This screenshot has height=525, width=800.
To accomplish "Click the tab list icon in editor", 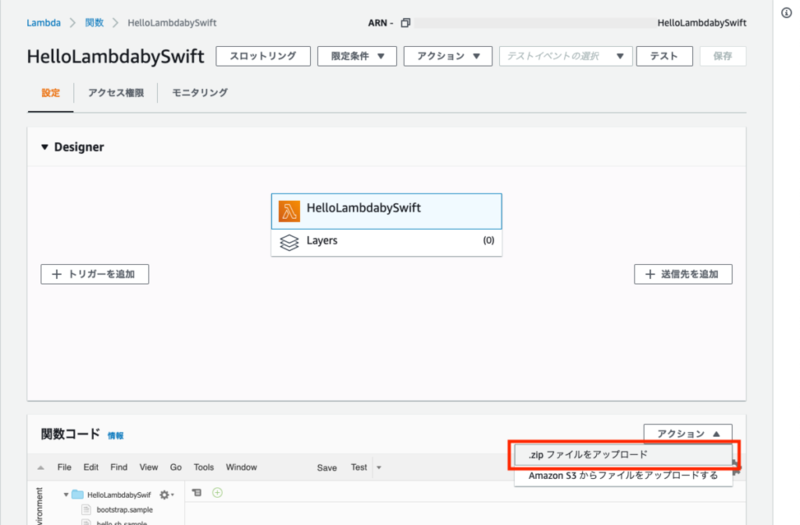I will tap(197, 492).
